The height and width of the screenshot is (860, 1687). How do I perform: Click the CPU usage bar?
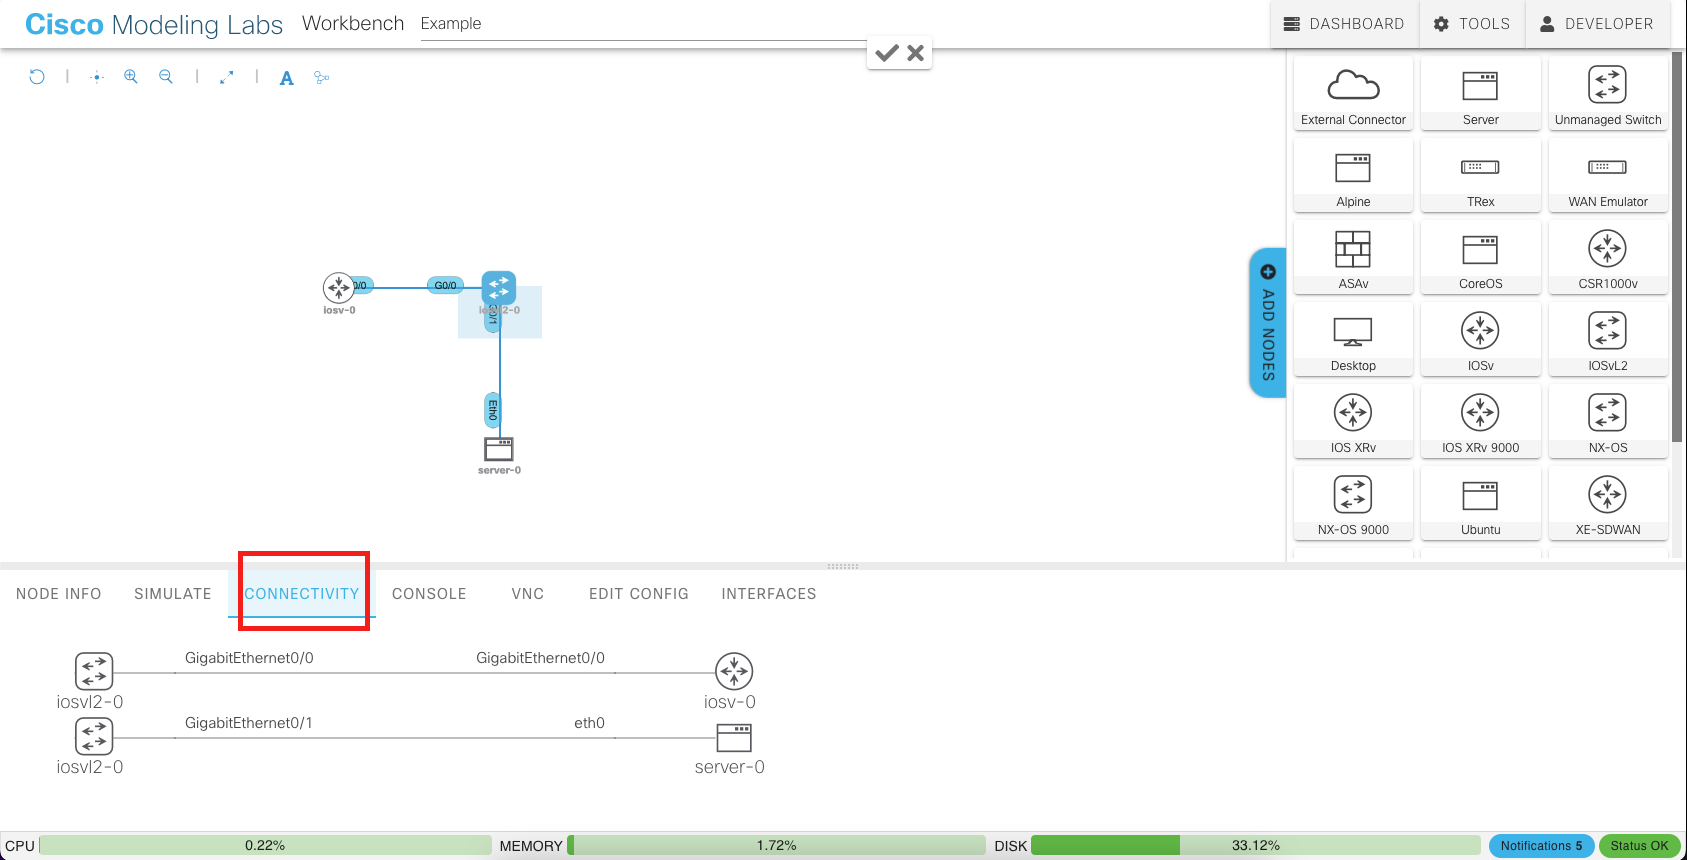coord(265,846)
